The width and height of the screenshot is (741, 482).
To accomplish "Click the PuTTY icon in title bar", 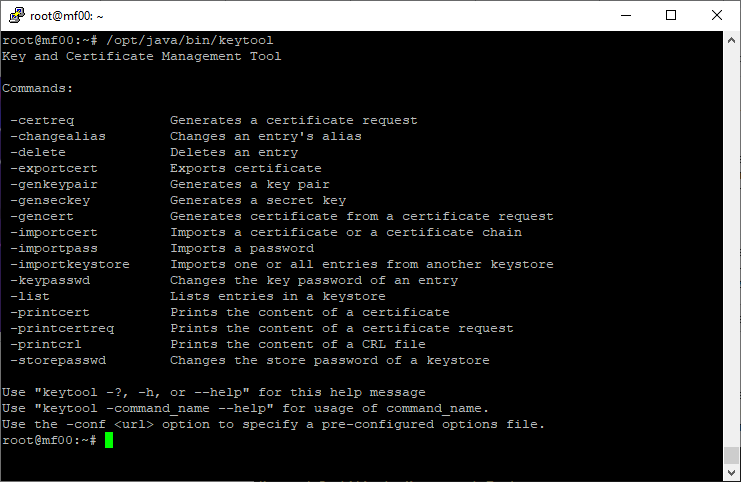I will click(x=17, y=15).
